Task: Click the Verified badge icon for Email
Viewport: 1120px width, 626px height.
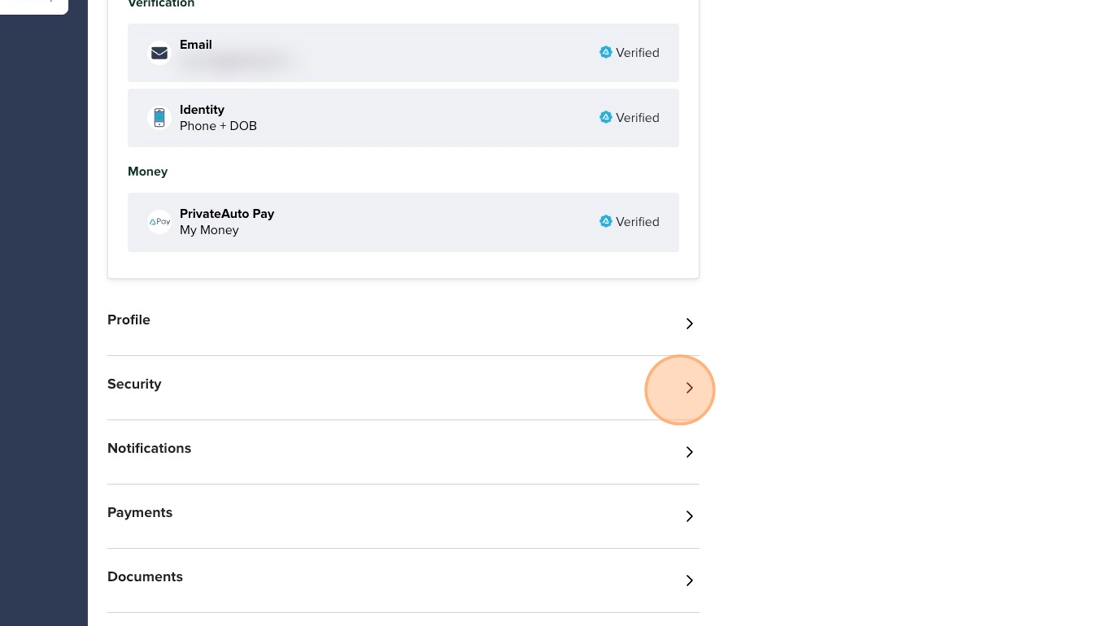Action: [x=605, y=53]
